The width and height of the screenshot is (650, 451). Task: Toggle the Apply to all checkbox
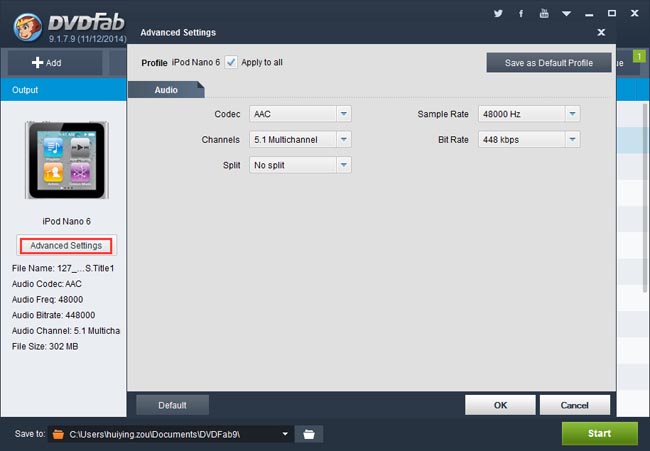pyautogui.click(x=231, y=62)
